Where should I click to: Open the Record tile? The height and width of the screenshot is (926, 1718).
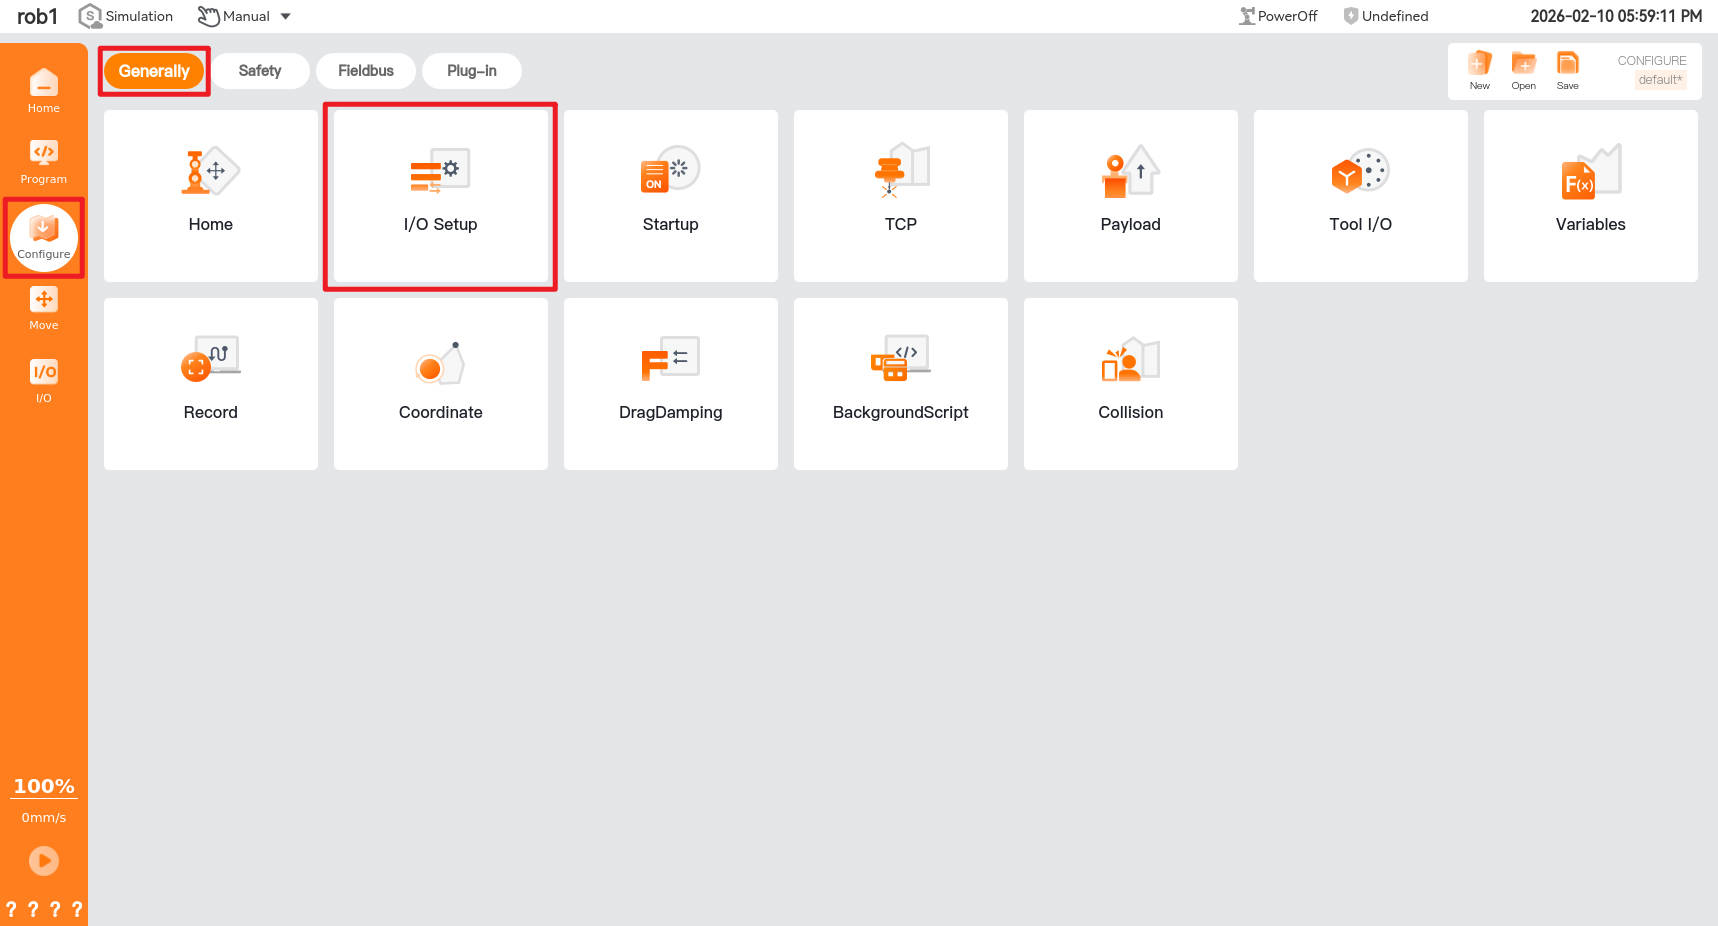210,384
